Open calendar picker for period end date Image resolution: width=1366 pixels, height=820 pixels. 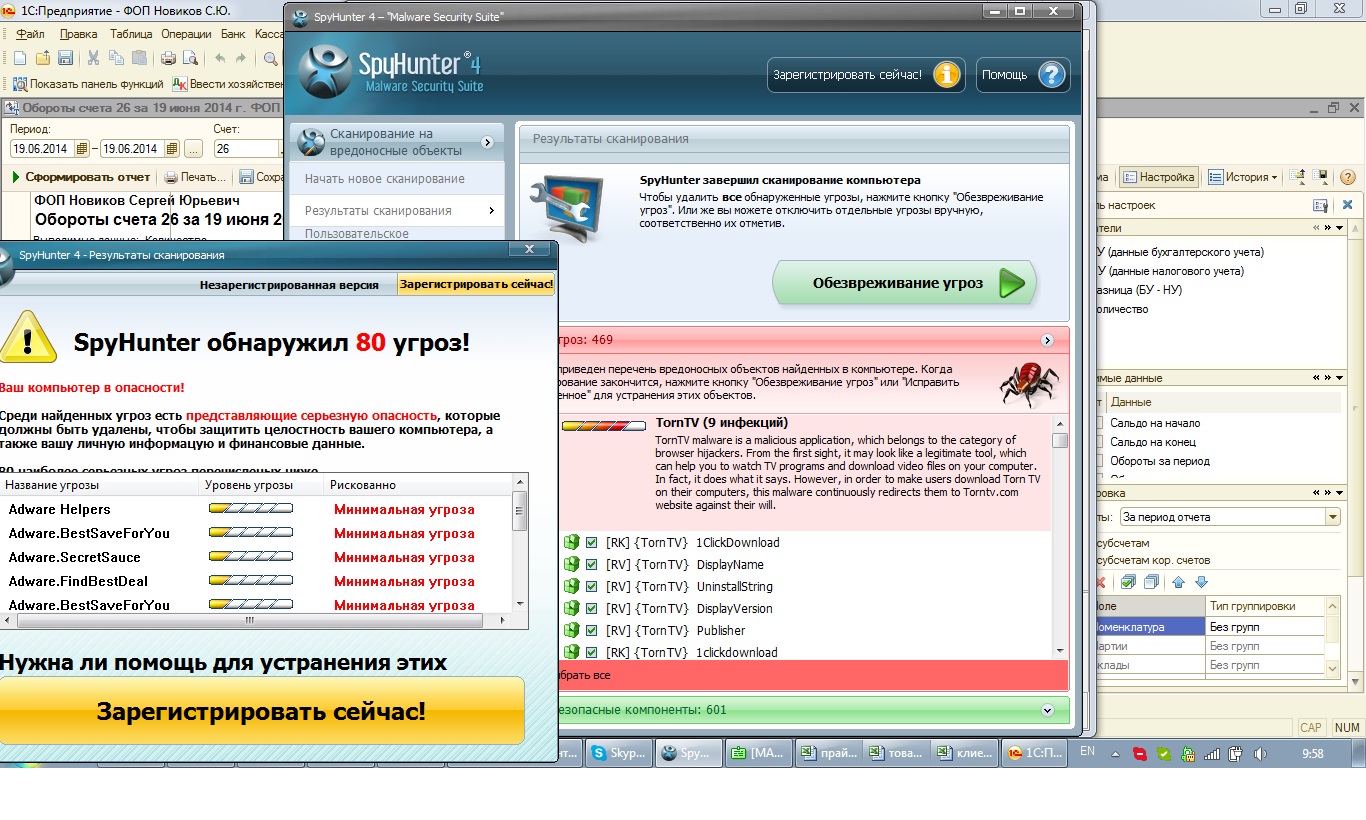click(172, 149)
